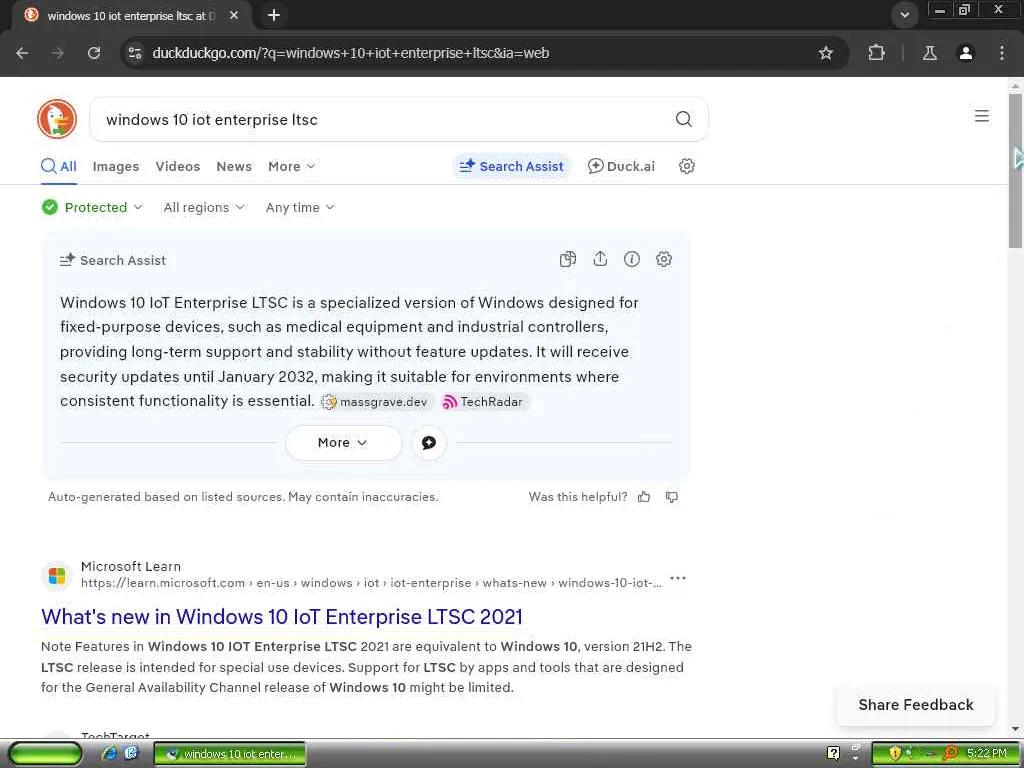The width and height of the screenshot is (1024, 768).
Task: Open What's new in Windows 10 IoT Enterprise LTSC 2021
Action: [x=281, y=616]
